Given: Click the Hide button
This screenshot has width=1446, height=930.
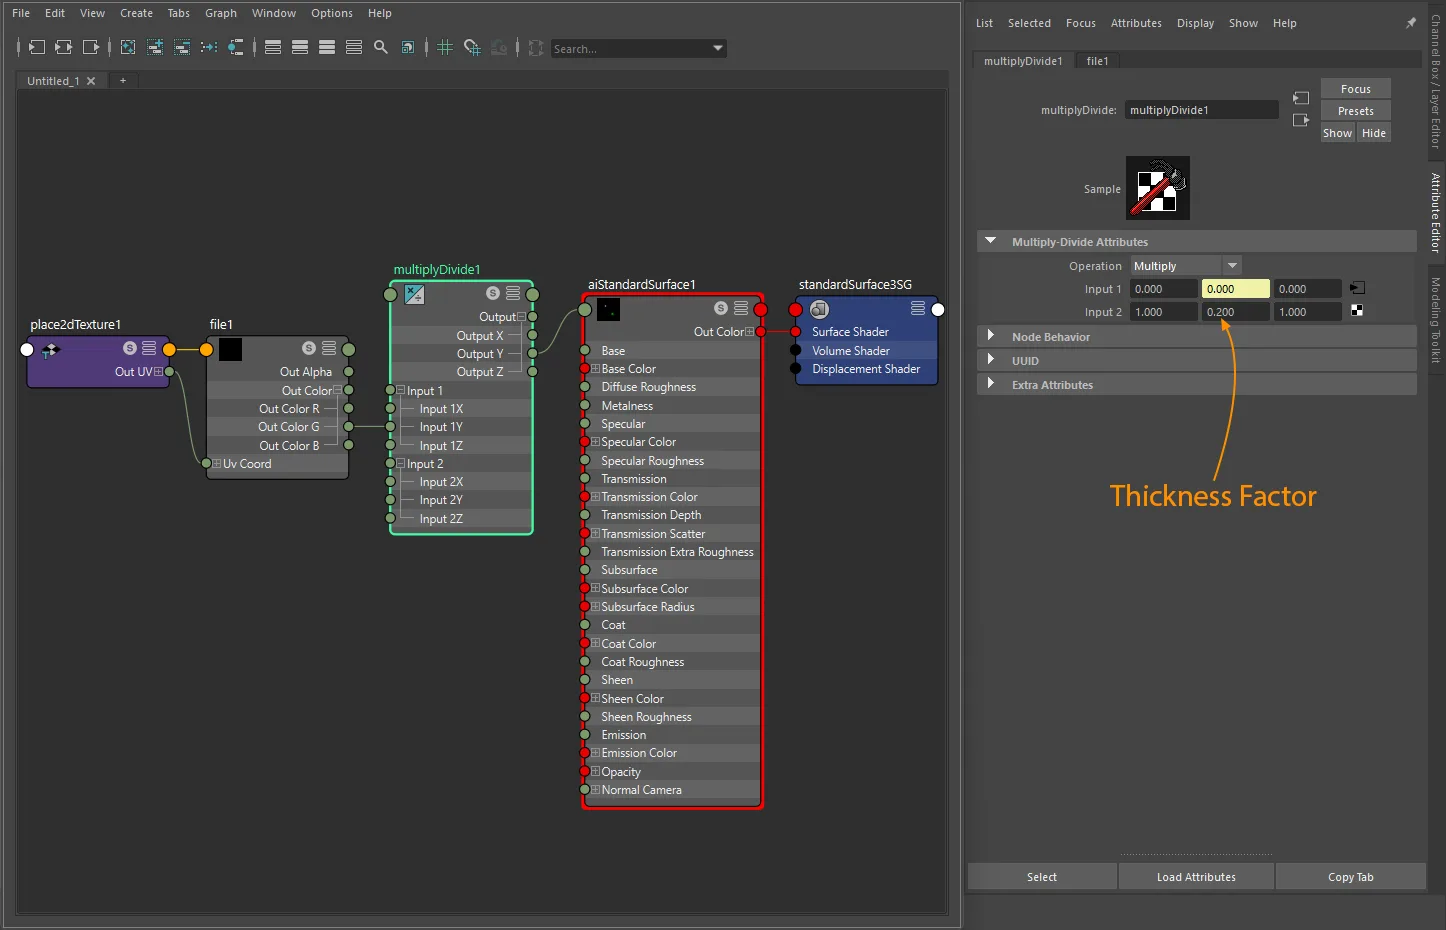Looking at the screenshot, I should click(1374, 133).
